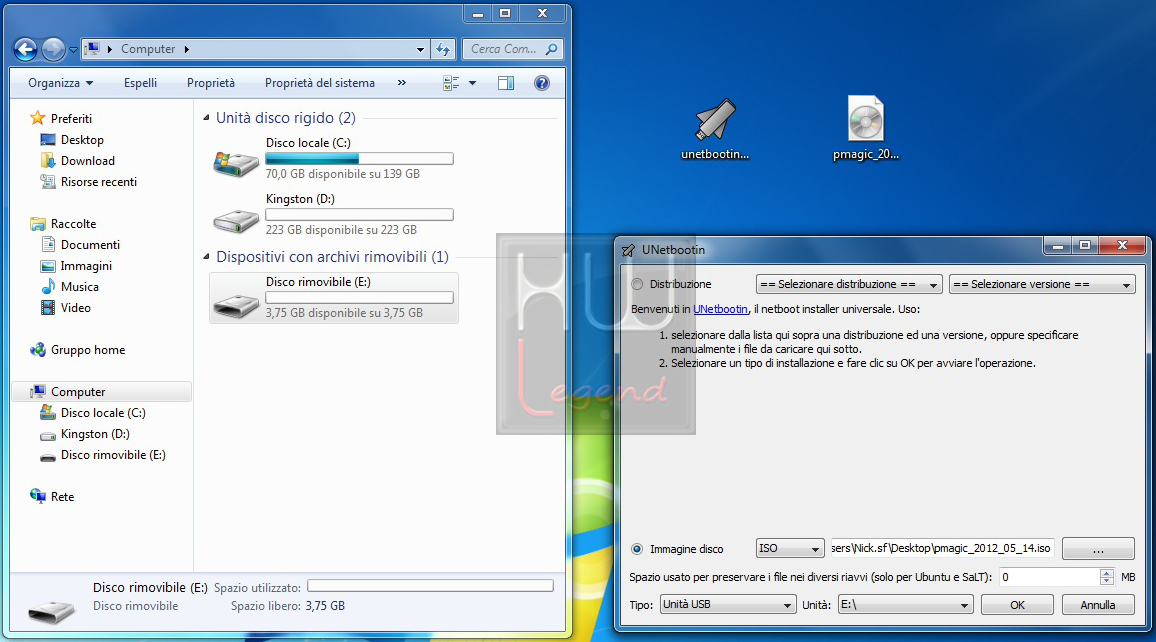
Task: Open Video library in the sidebar
Action: 75,308
